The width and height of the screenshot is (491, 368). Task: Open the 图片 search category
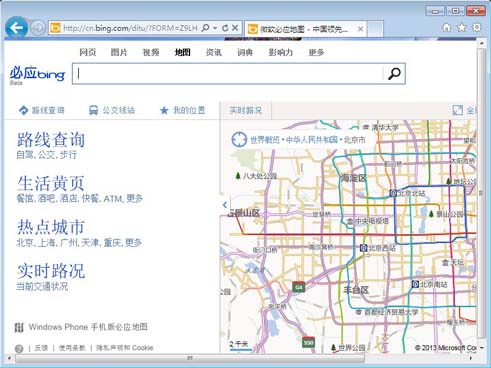click(x=119, y=52)
